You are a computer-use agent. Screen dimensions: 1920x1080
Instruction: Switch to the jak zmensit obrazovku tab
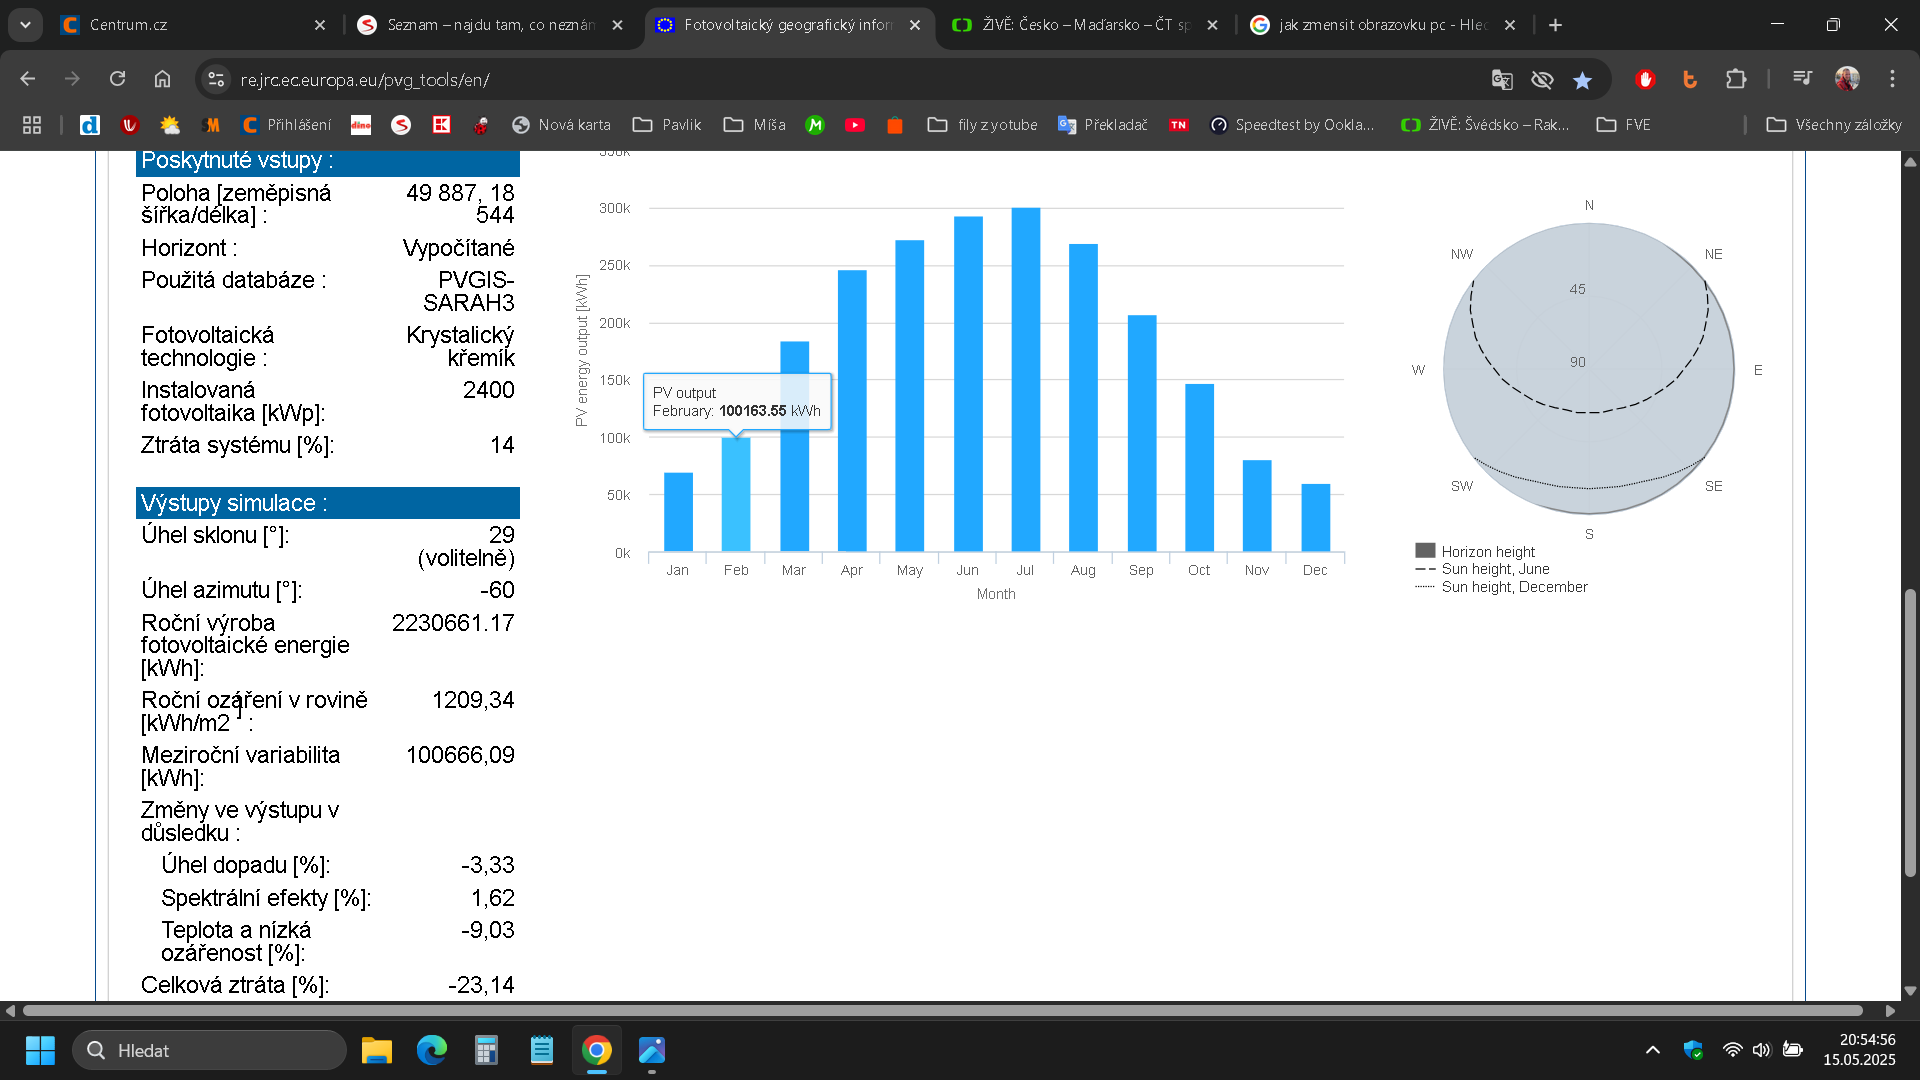1380,25
